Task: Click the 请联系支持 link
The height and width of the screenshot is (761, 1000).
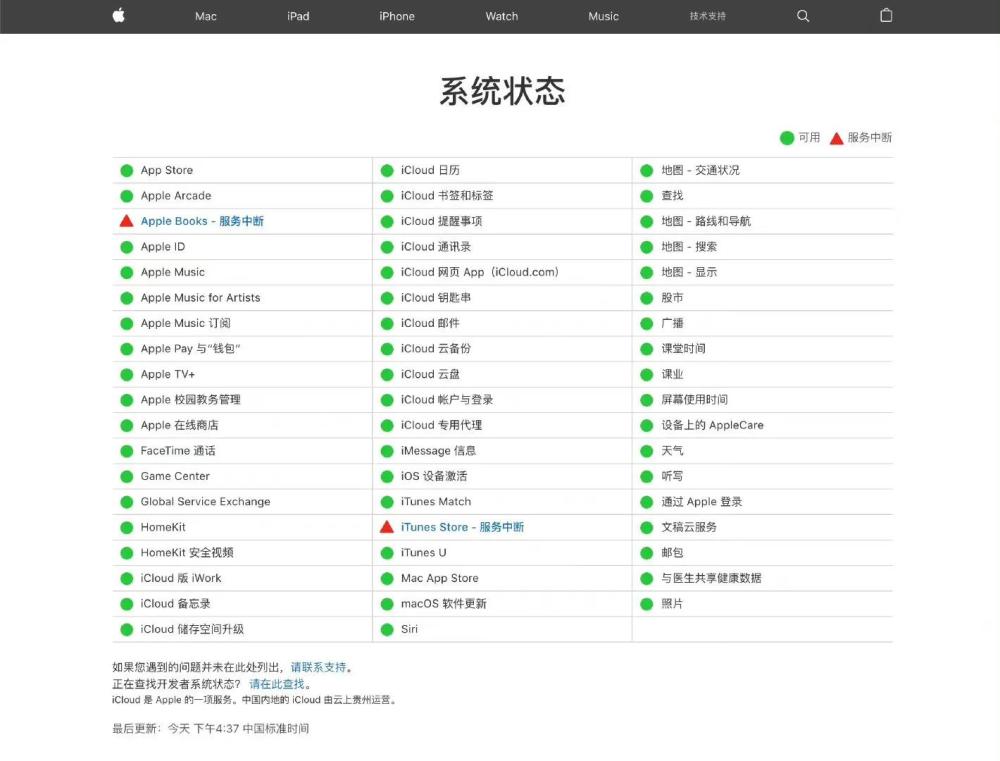Action: 318,667
